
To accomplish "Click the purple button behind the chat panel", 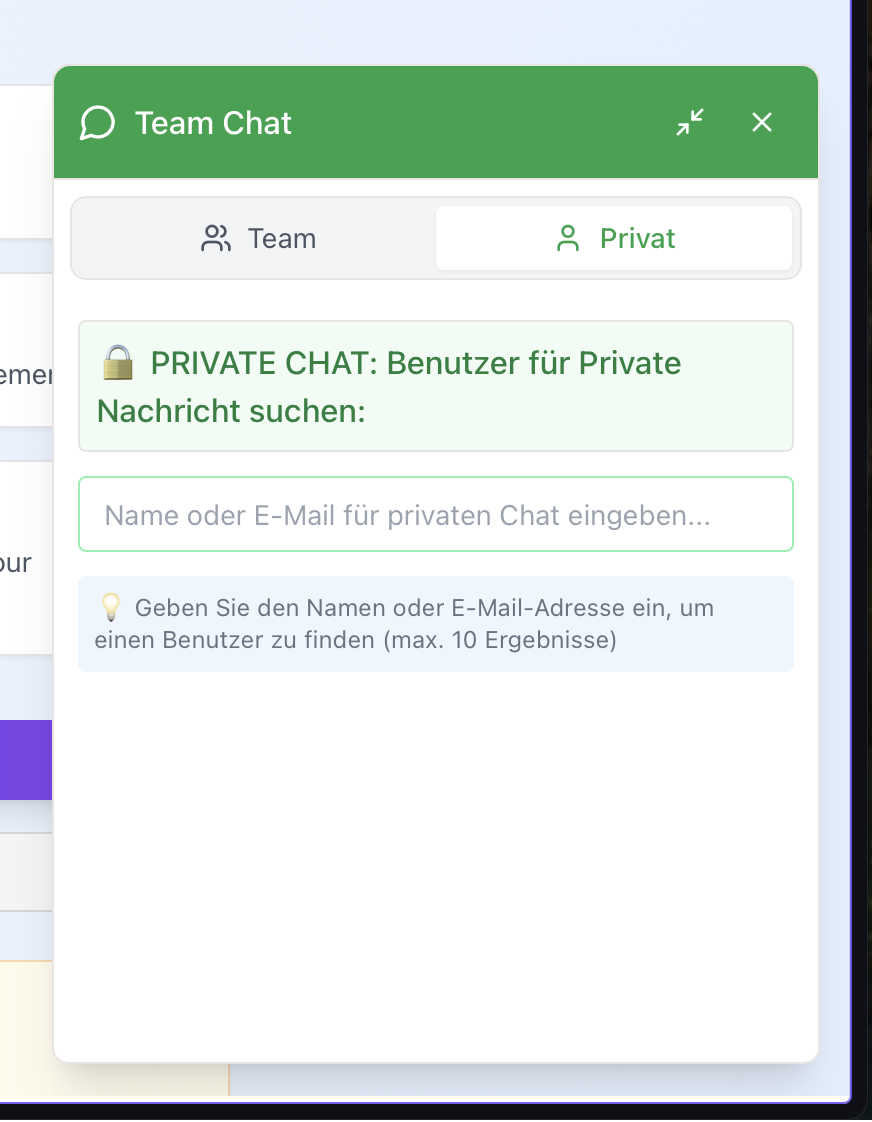I will pos(26,759).
